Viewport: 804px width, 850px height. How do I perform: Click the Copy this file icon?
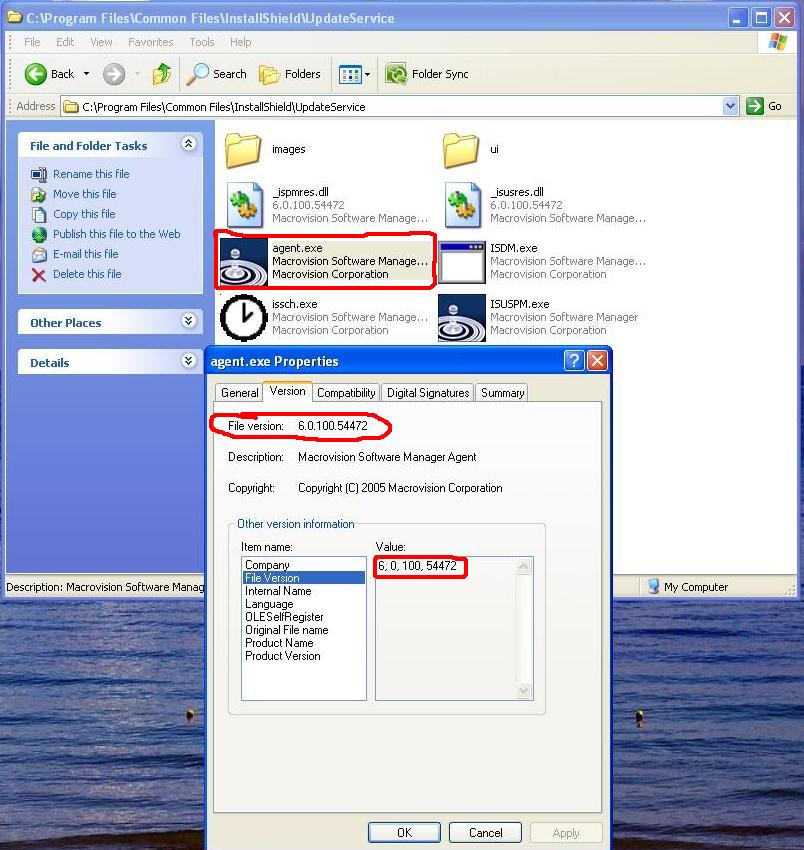38,215
